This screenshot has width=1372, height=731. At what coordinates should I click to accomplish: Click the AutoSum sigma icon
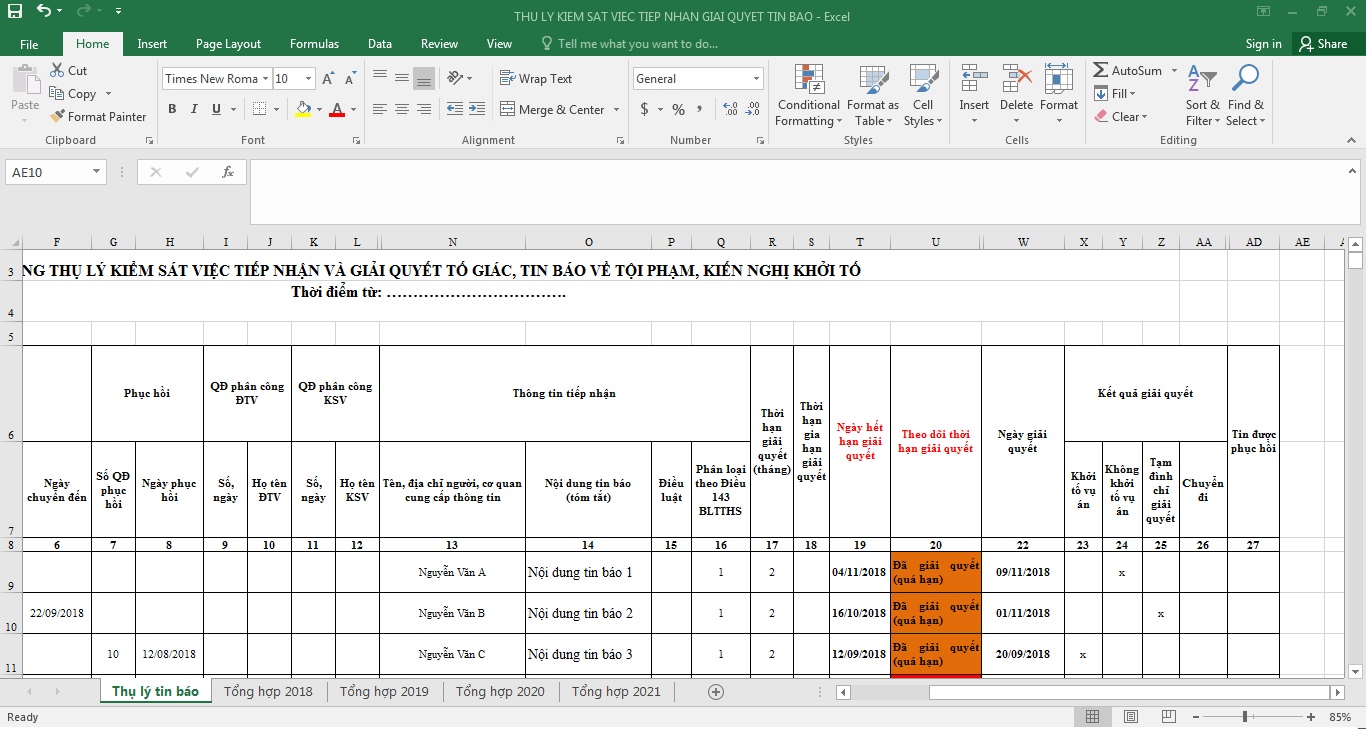point(1100,71)
